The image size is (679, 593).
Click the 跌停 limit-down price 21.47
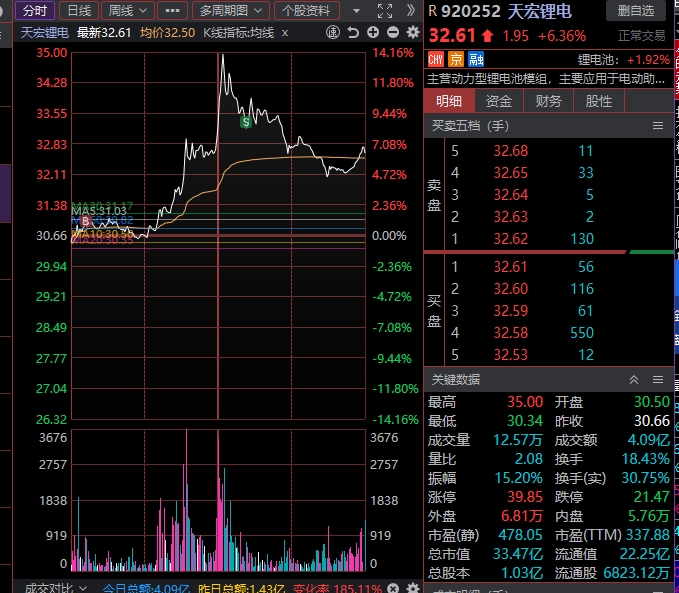point(652,497)
